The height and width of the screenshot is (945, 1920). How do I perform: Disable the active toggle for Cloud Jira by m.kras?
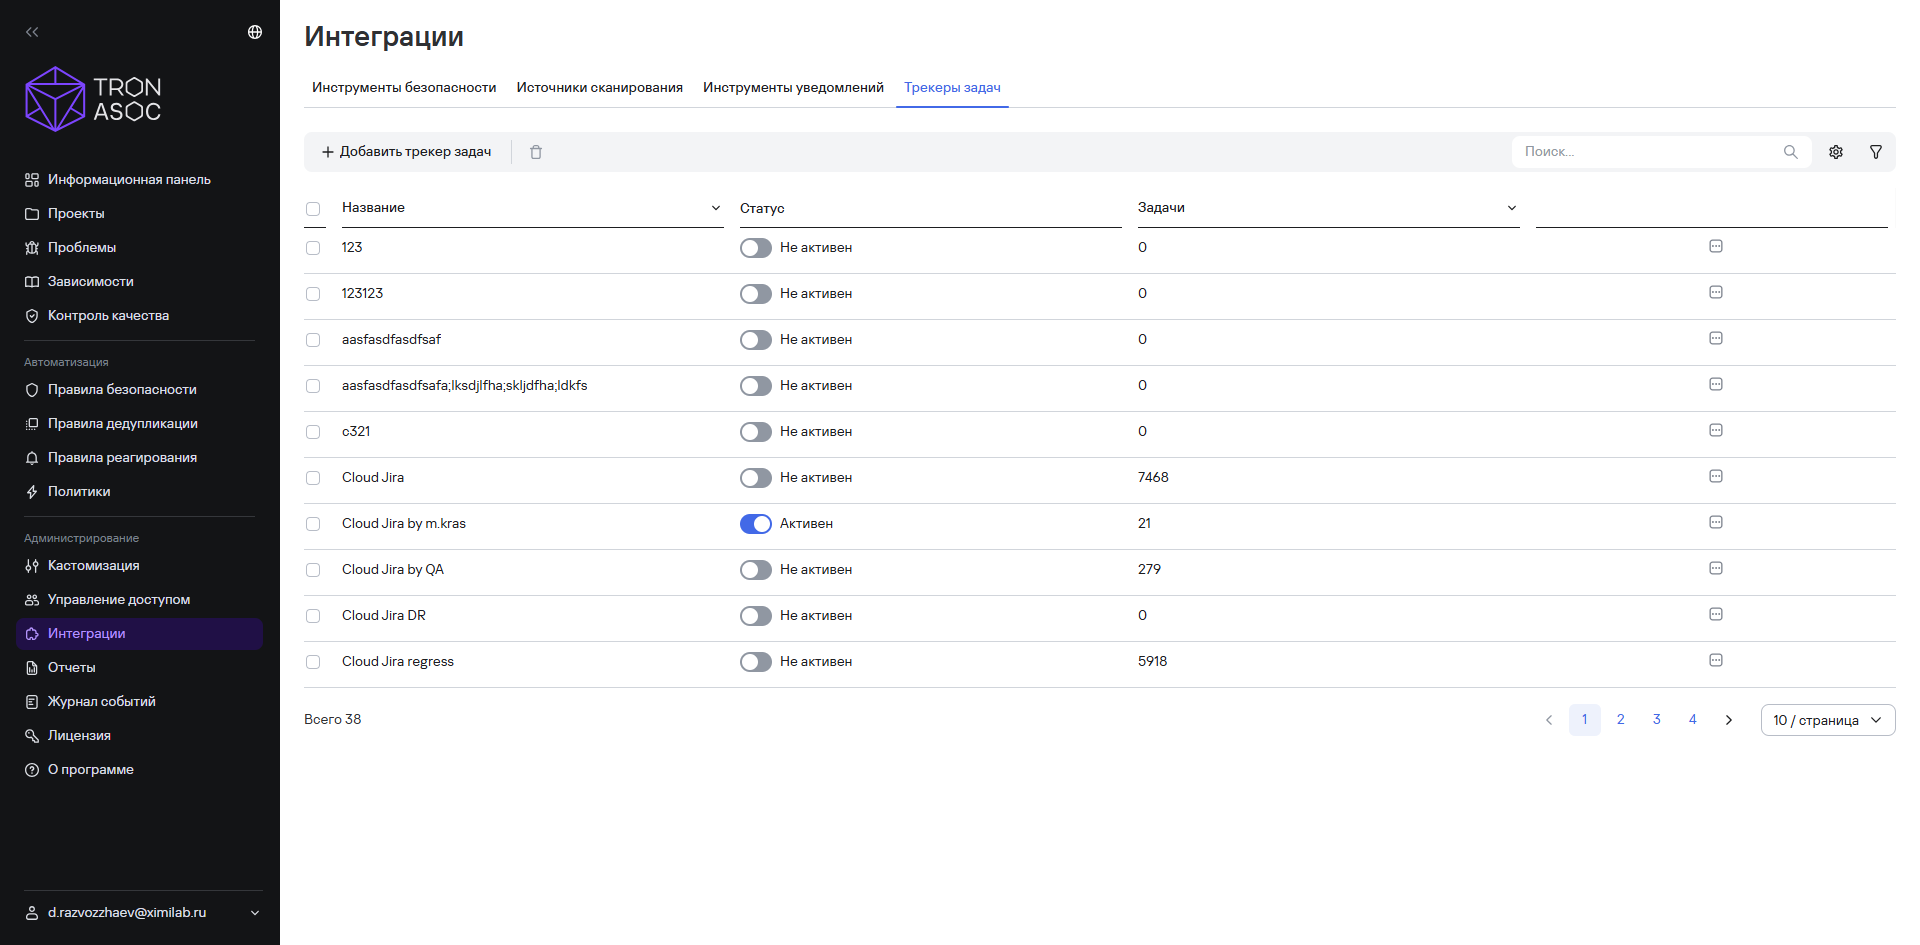click(756, 524)
